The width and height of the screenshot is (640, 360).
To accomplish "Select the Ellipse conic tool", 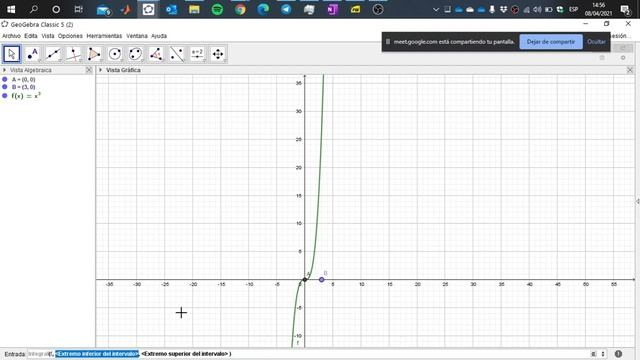I will tap(136, 54).
